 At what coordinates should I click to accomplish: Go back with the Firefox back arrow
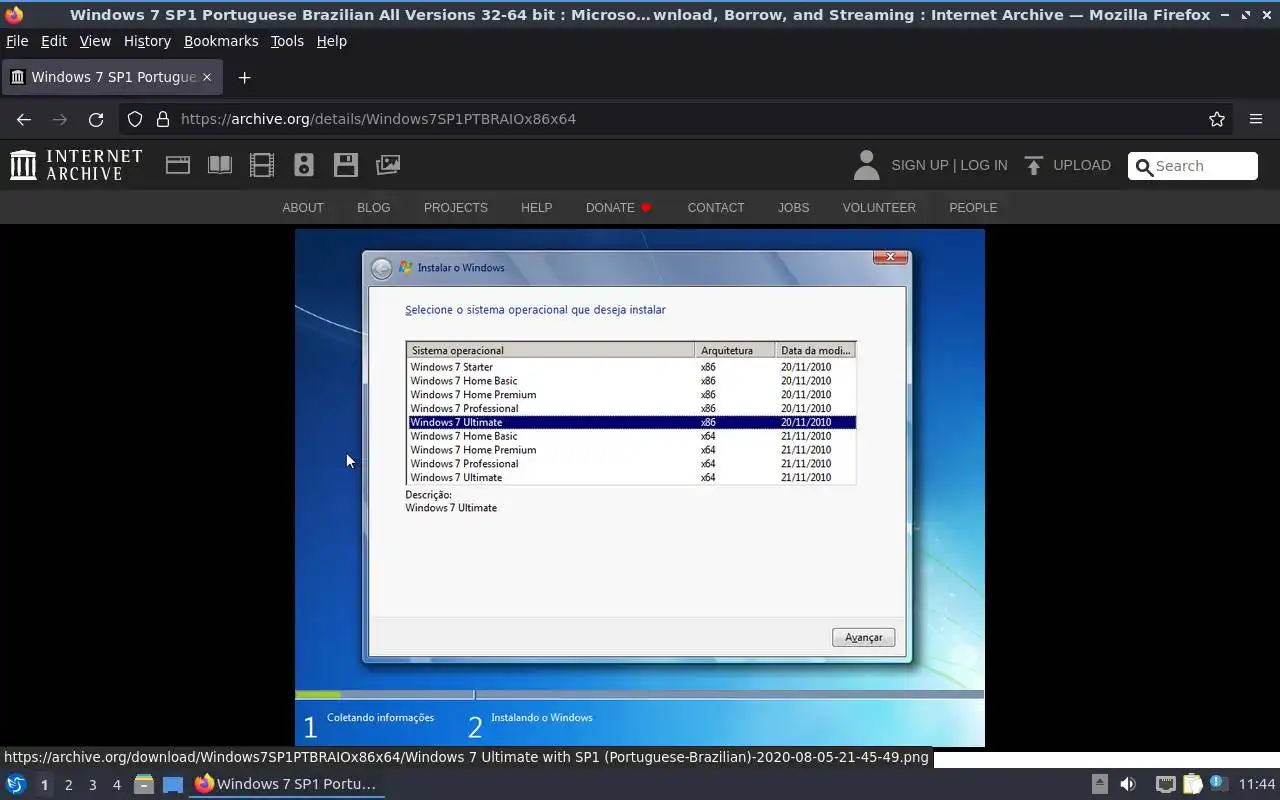click(24, 119)
